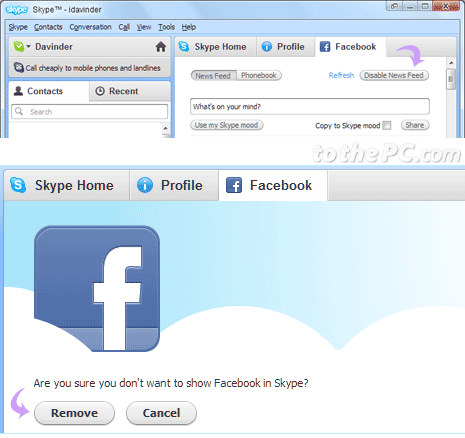
Task: Open the Contacts menu
Action: pos(48,27)
